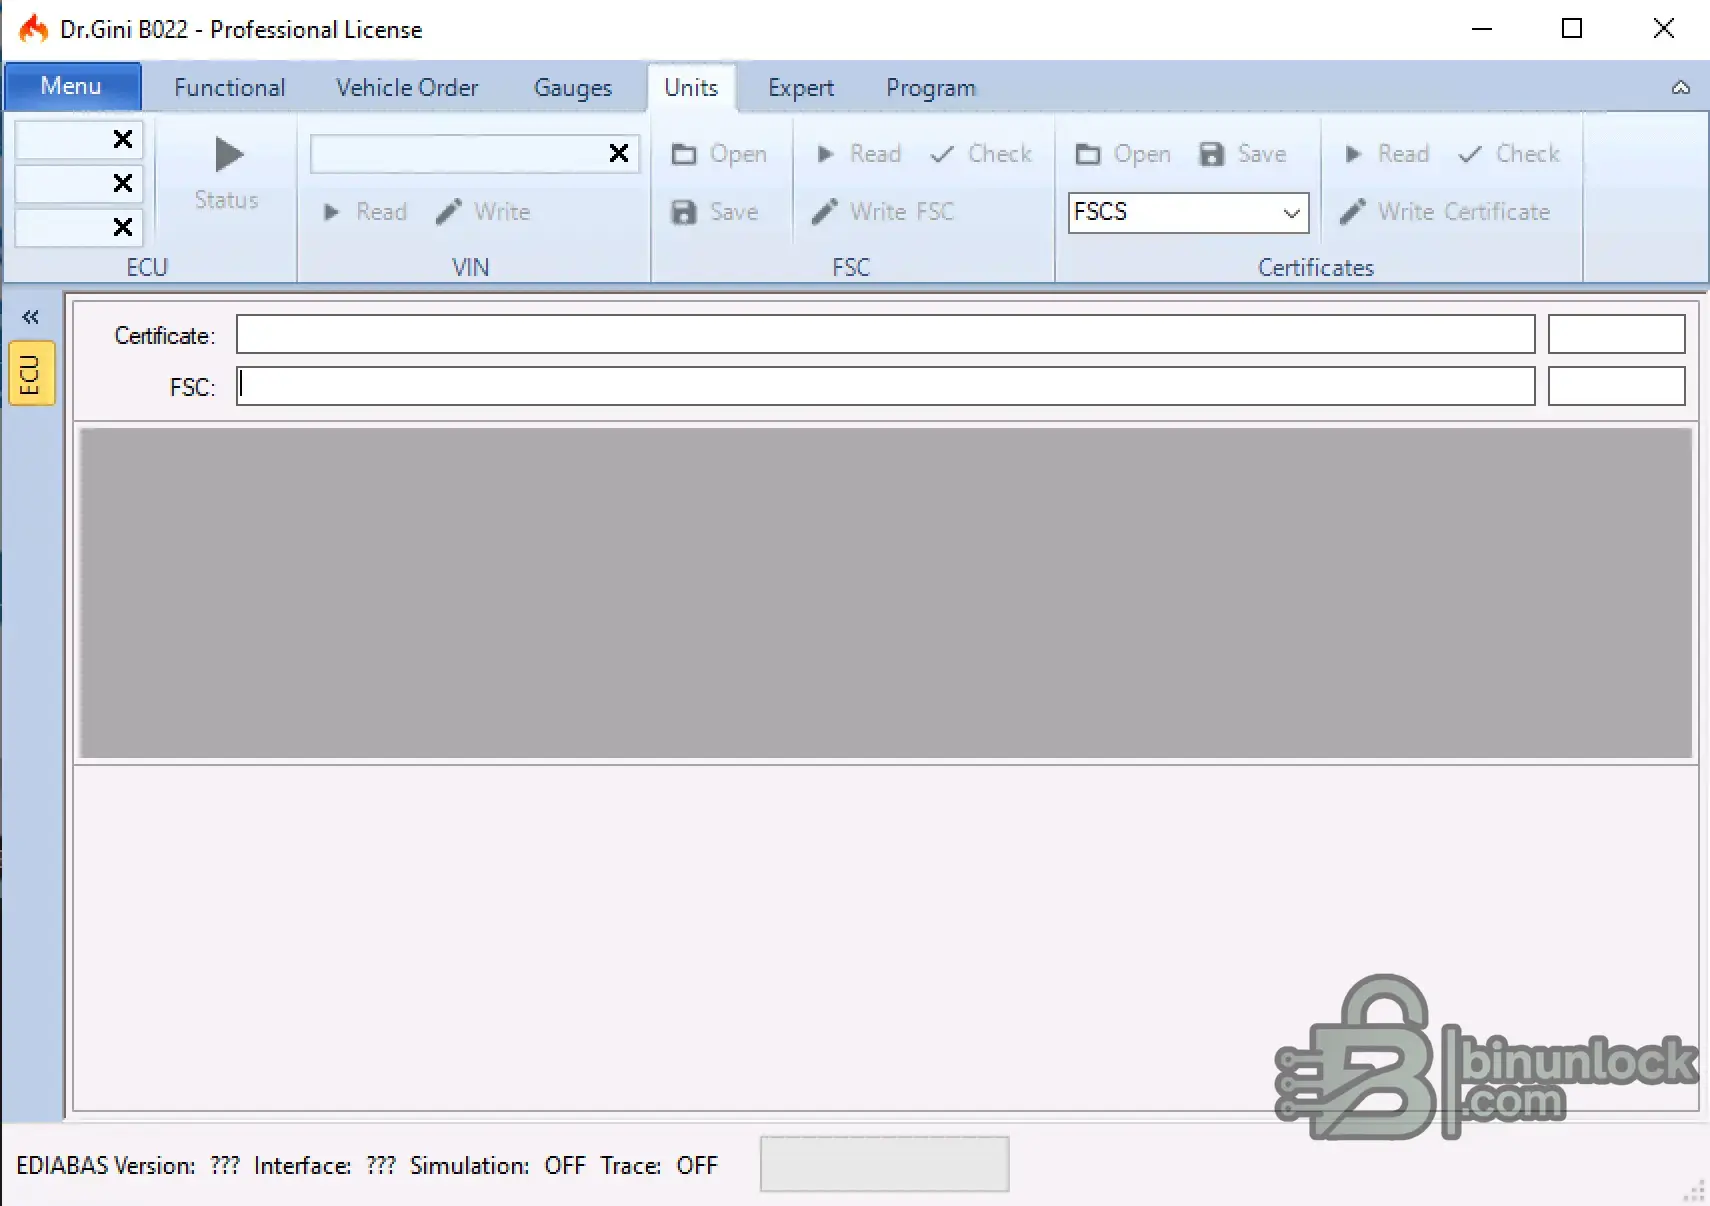Screen dimensions: 1710x1206
Task: Open a certificate file
Action: click(1123, 154)
